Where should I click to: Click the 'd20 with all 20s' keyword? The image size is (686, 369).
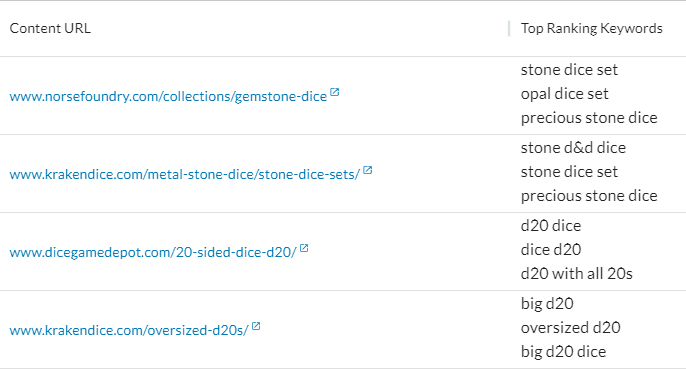pos(577,274)
